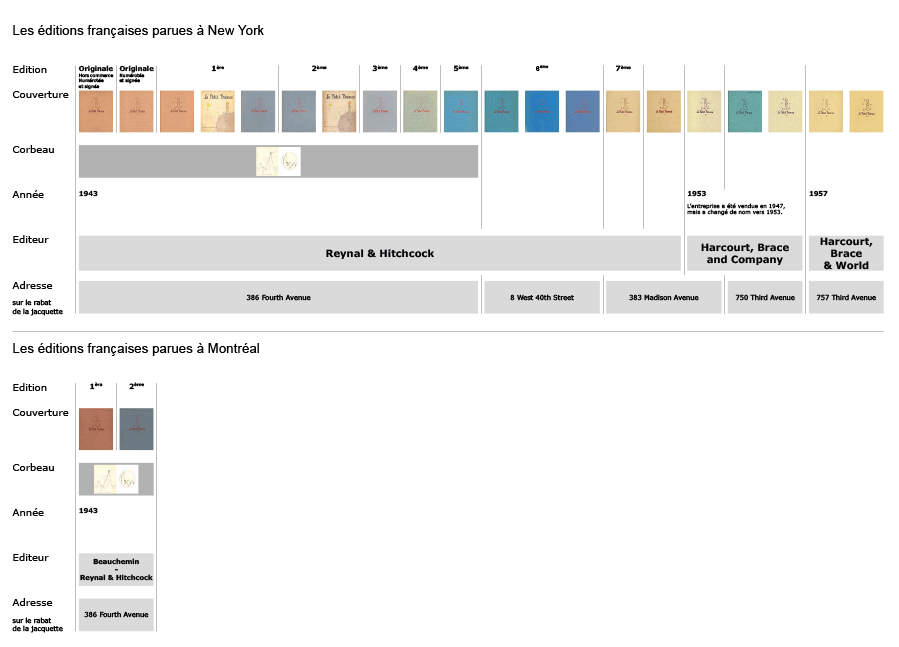Viewport: 899px width, 647px height.
Task: Click the Beauchemin - Reynal & Hitchcock box
Action: pyautogui.click(x=116, y=570)
